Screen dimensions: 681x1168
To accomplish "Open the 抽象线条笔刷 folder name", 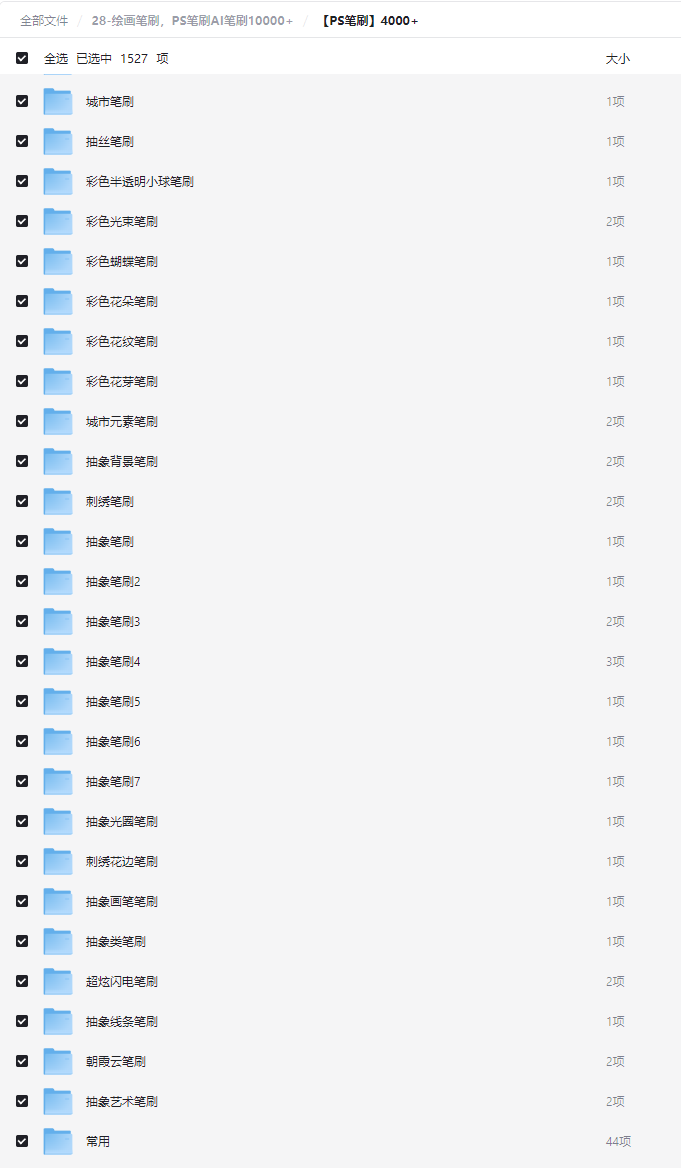I will pos(121,1021).
